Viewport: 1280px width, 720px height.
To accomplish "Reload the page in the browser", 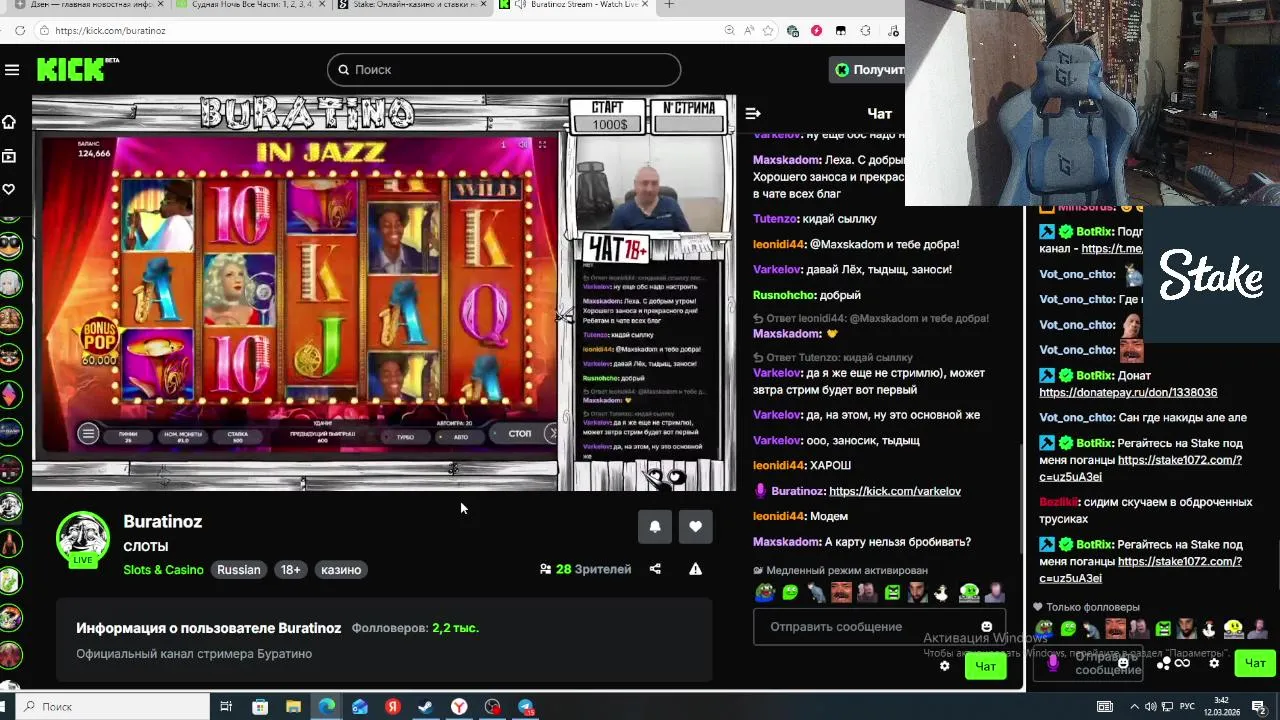I will [19, 31].
